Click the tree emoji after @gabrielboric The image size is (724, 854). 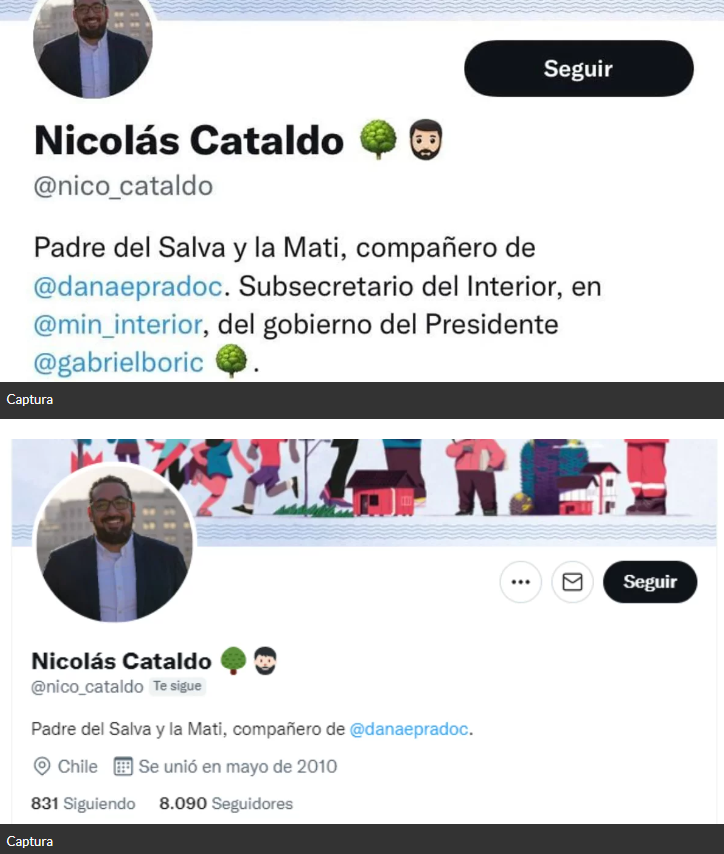click(x=231, y=361)
